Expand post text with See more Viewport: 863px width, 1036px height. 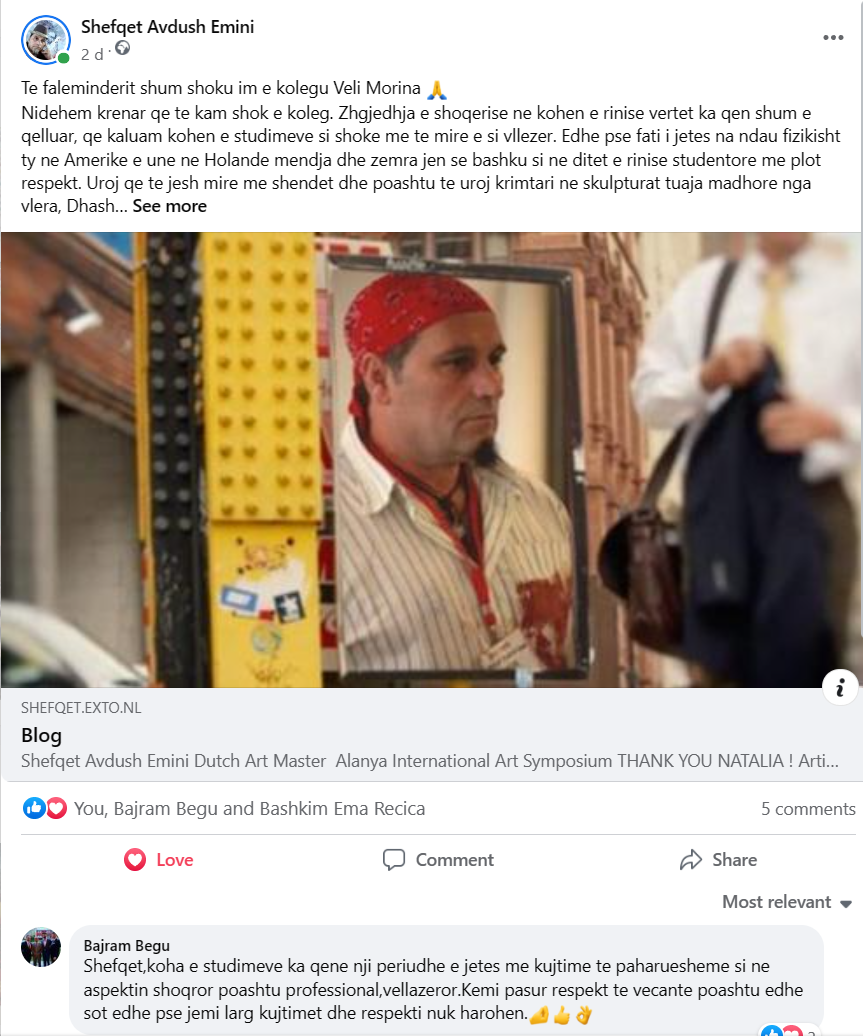[170, 206]
